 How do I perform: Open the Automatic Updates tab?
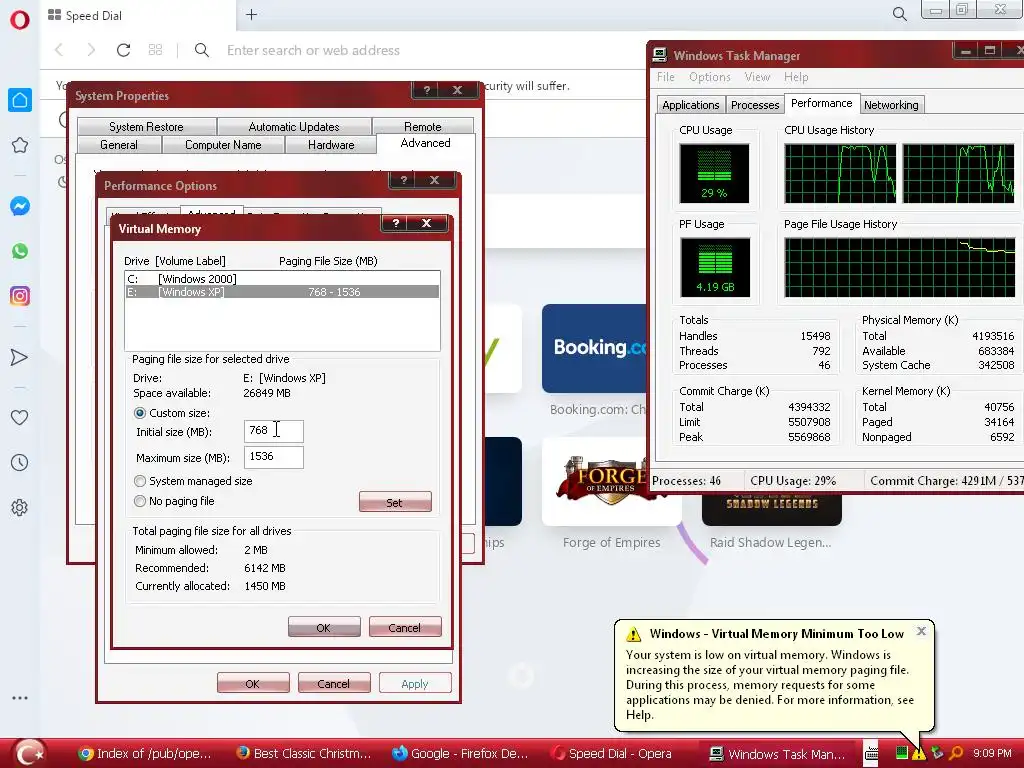(294, 127)
